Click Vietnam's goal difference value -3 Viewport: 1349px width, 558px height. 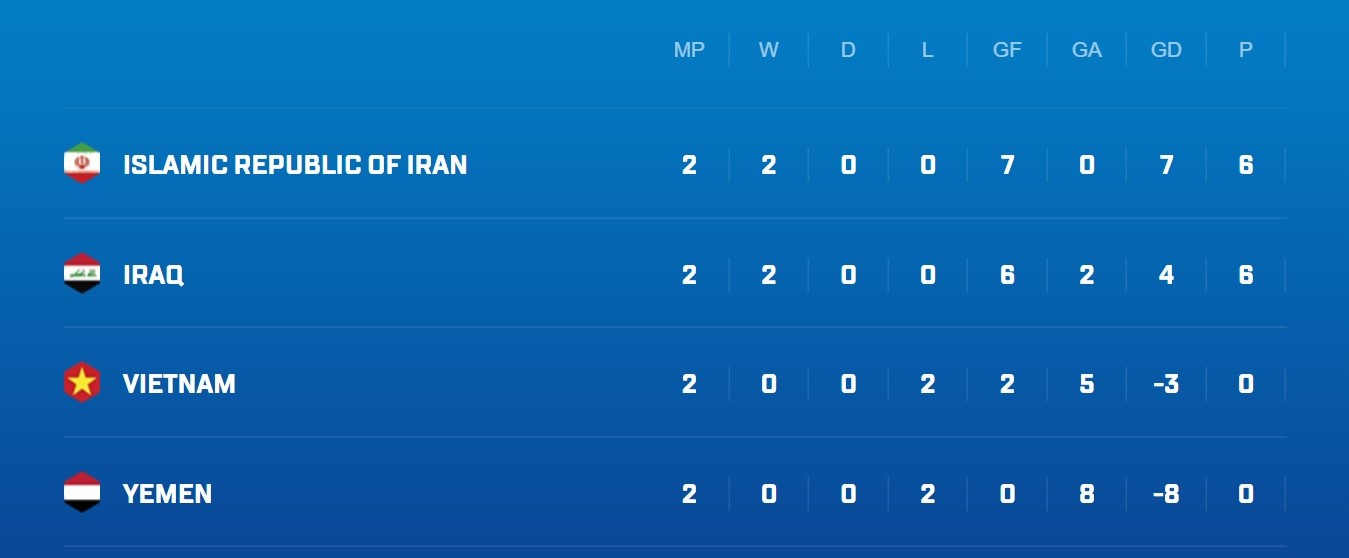(x=1166, y=384)
